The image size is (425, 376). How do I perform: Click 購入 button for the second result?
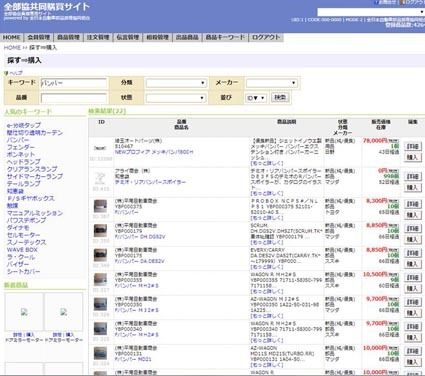click(x=413, y=187)
